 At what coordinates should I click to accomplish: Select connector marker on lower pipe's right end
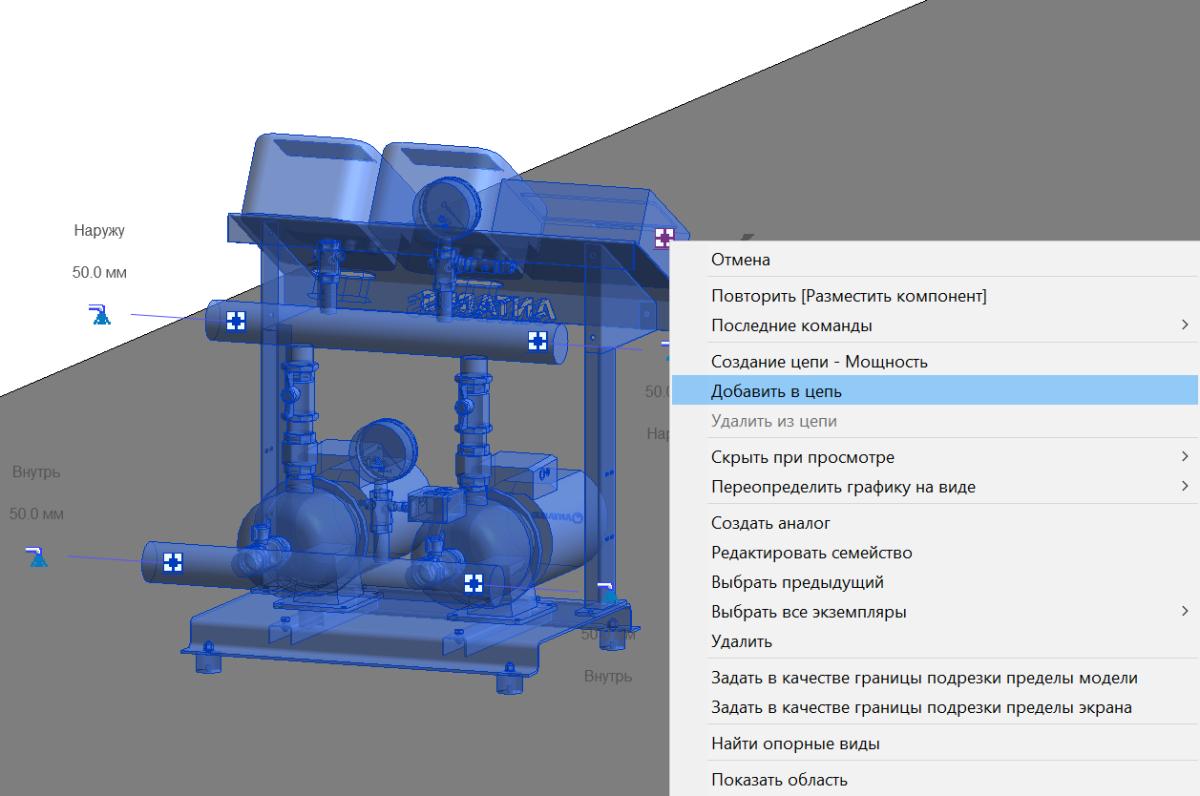[473, 583]
